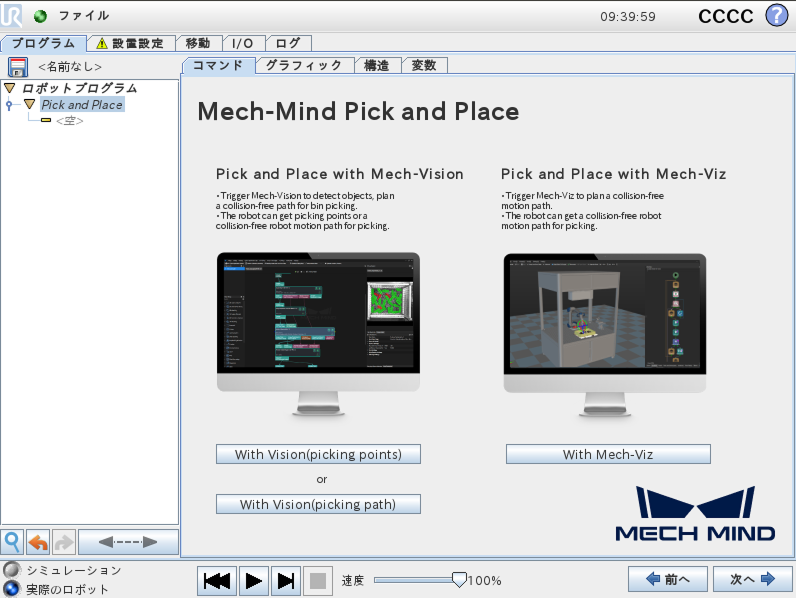Switch to the 設置設定 tab
The width and height of the screenshot is (796, 598).
pyautogui.click(x=131, y=43)
